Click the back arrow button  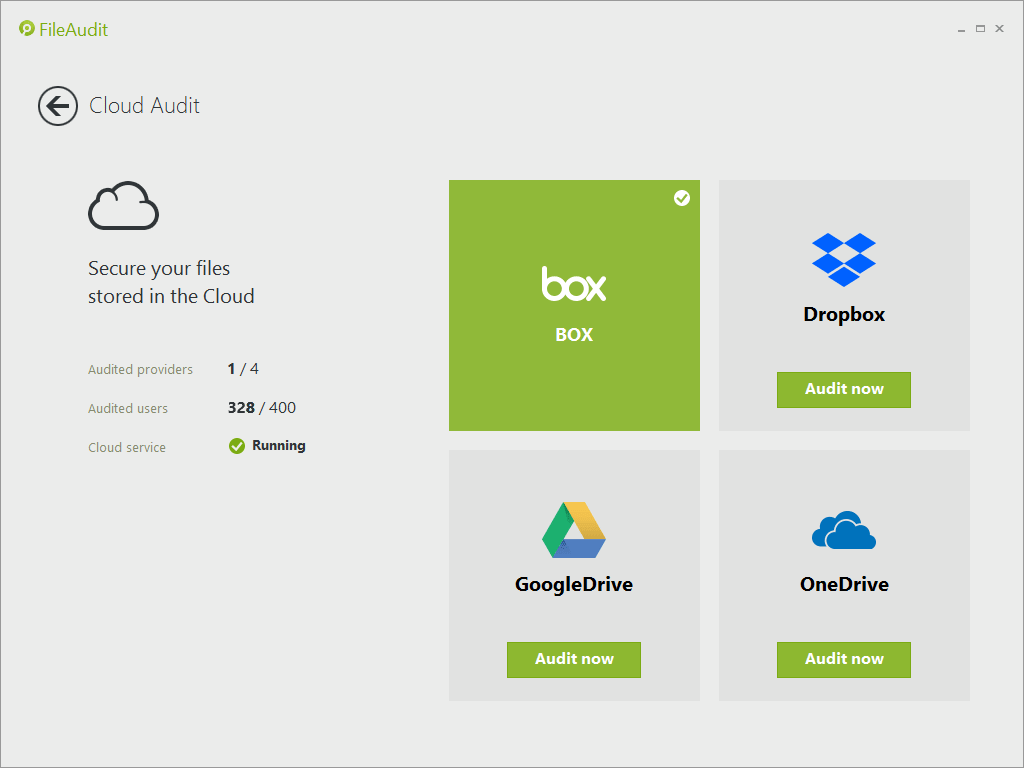coord(58,106)
